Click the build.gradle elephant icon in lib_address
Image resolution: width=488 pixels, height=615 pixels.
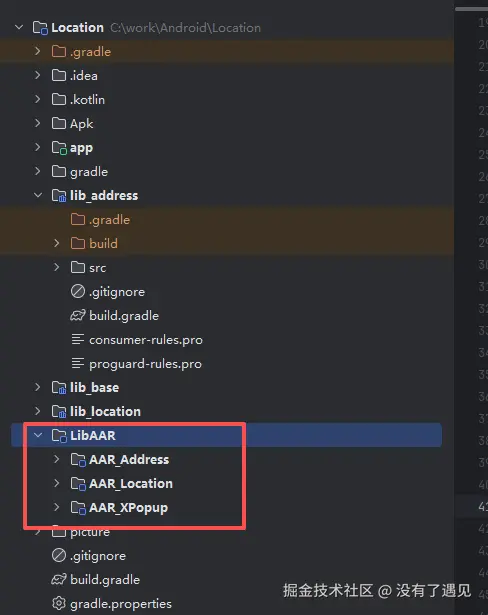tap(78, 316)
